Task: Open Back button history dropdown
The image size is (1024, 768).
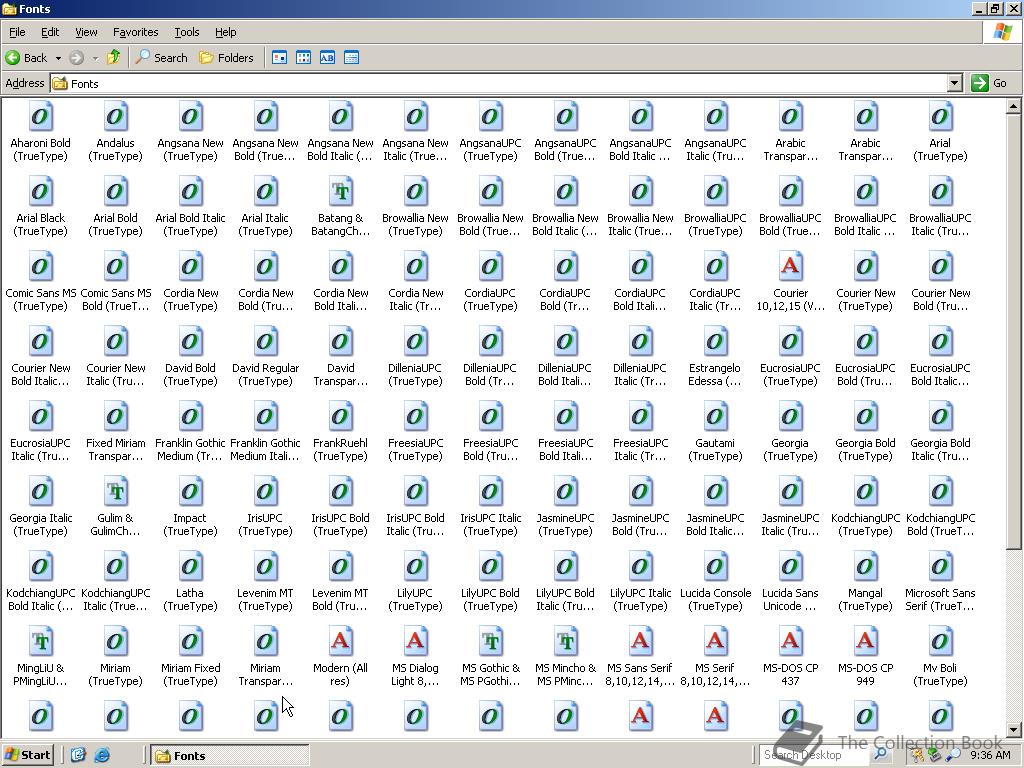Action: coord(58,58)
